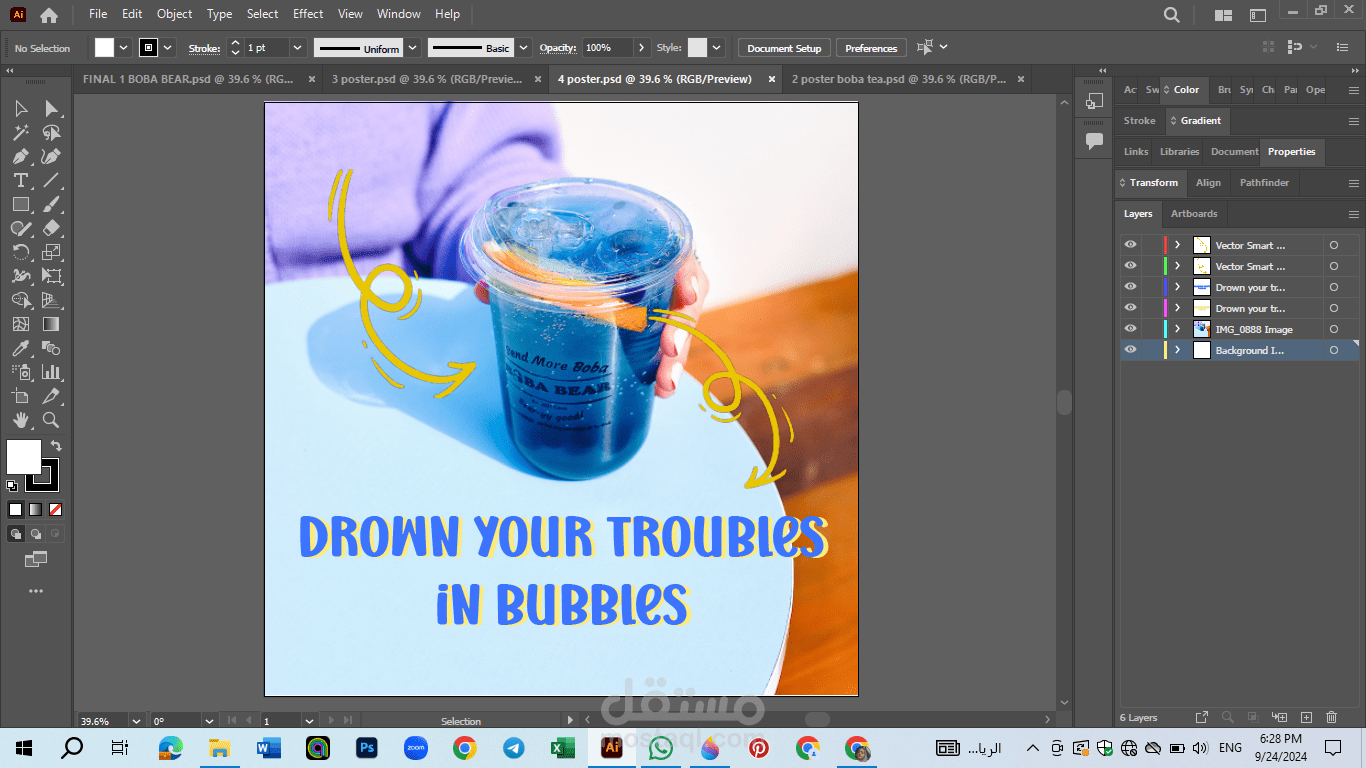The image size is (1366, 768).
Task: Select the Magic Wand tool
Action: point(21,132)
